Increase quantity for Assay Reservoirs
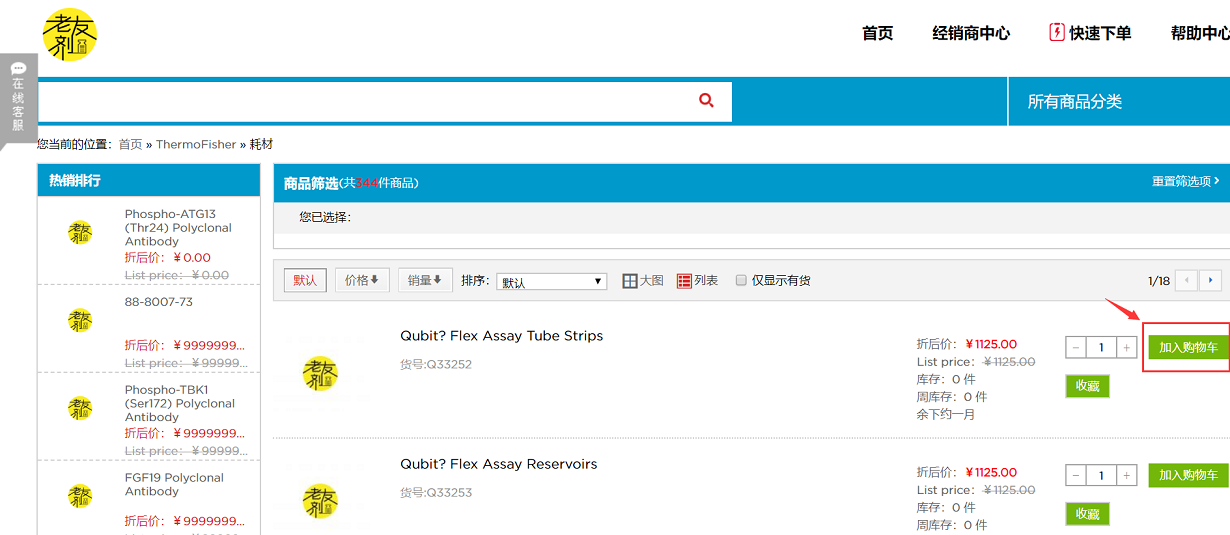1230x535 pixels. [x=1127, y=476]
